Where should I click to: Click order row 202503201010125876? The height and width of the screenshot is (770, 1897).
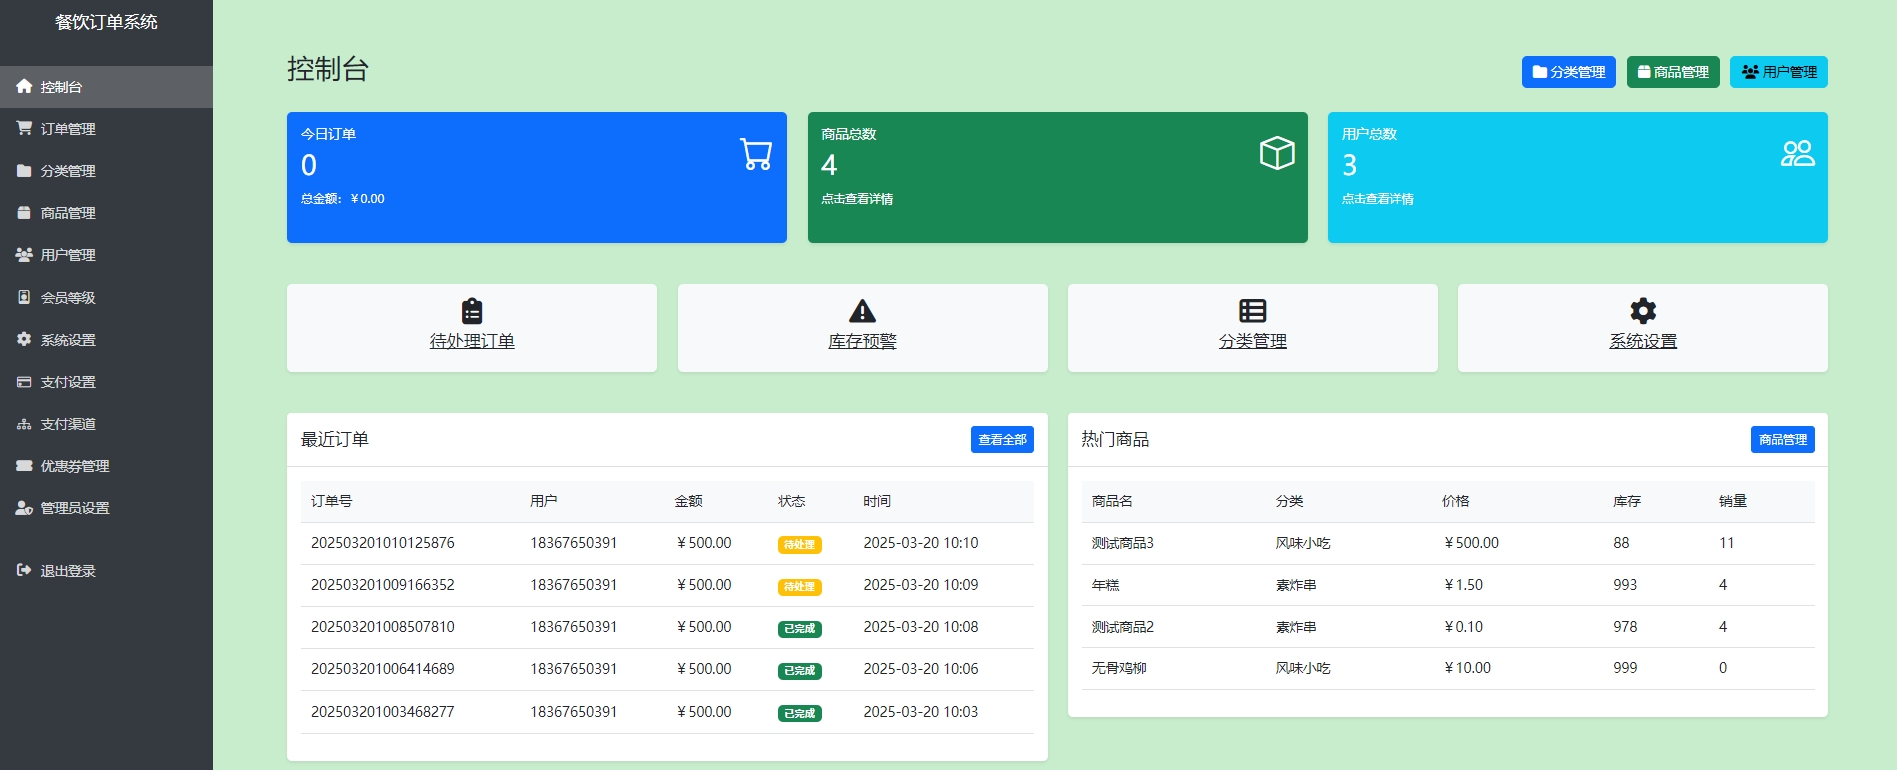[x=383, y=543]
